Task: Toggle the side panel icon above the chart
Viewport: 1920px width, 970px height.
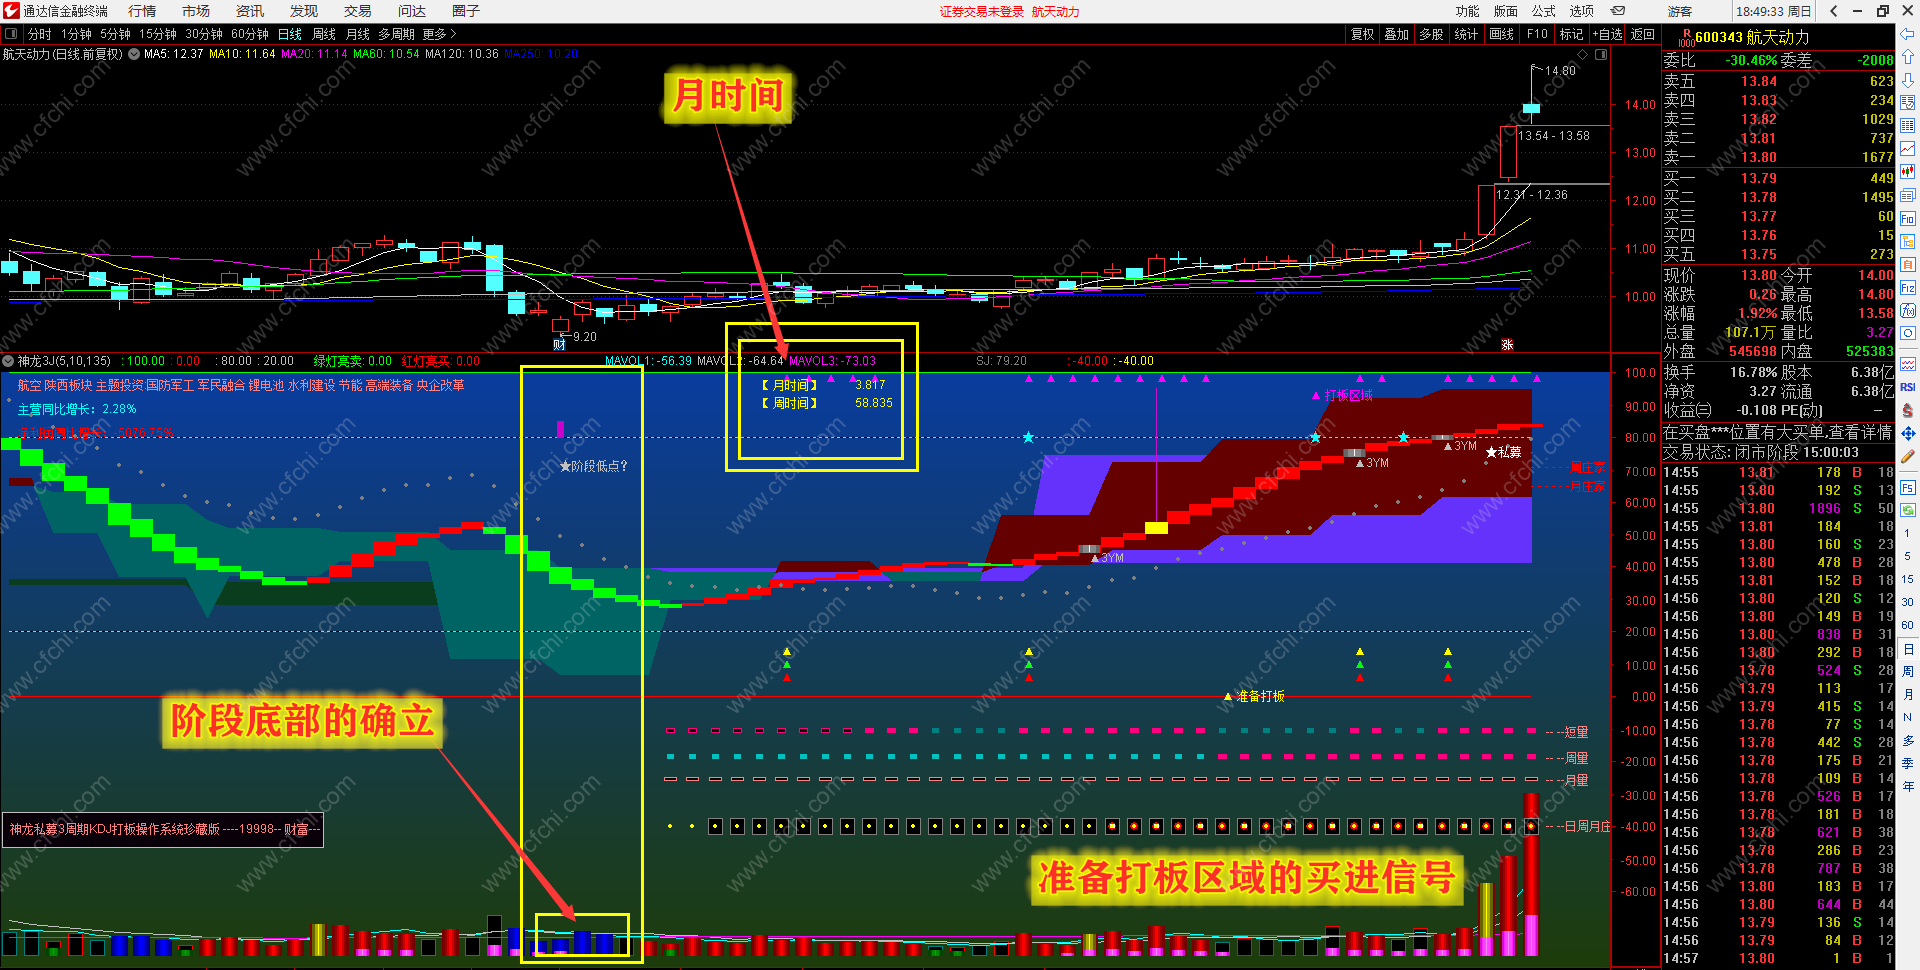Action: [x=1601, y=54]
